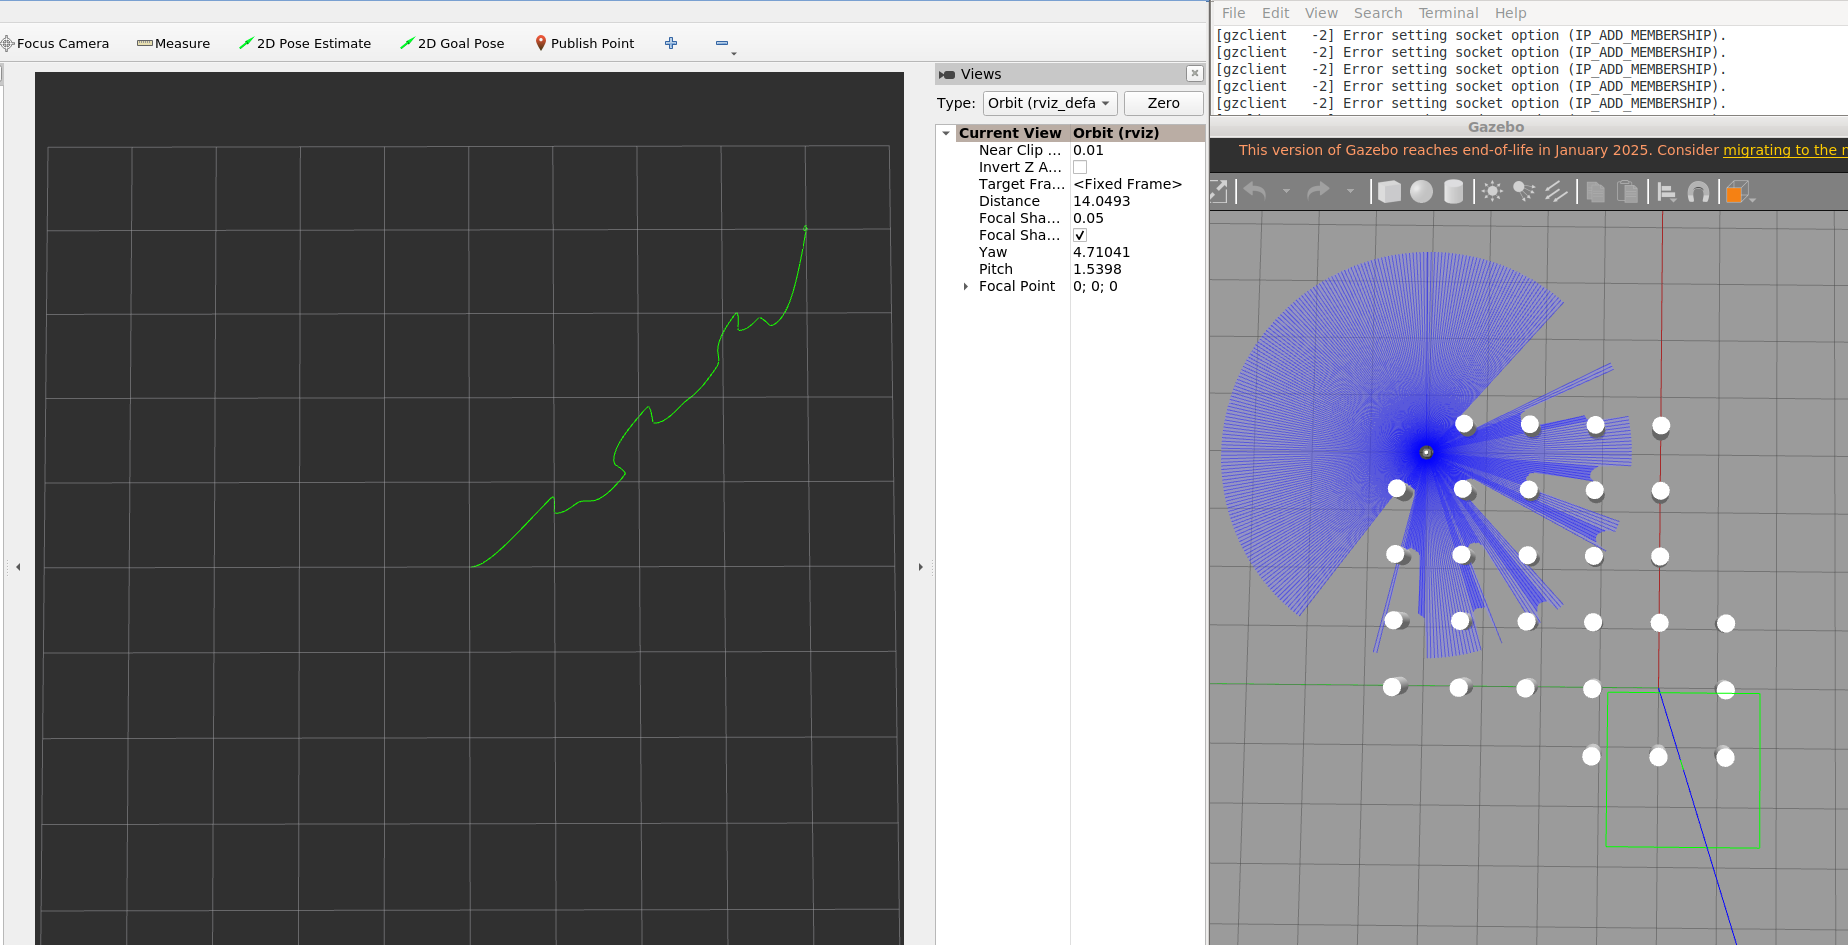Open the view Type dropdown in Views panel

[1049, 103]
